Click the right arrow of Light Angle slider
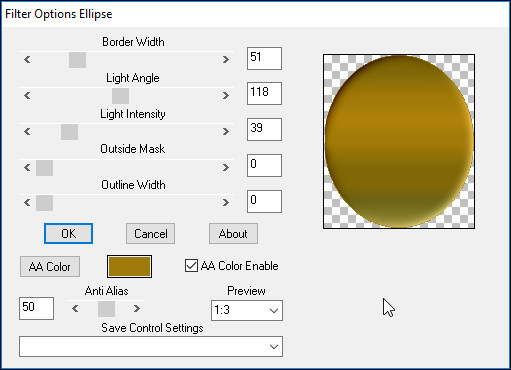Image resolution: width=511 pixels, height=370 pixels. coord(226,96)
